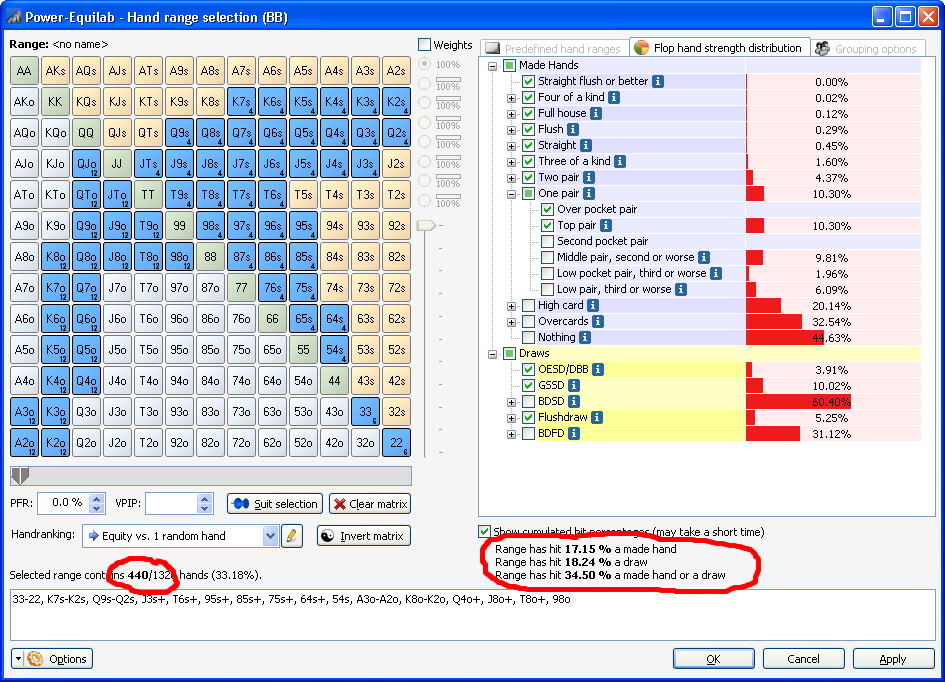Click info icon next to Straight
Image resolution: width=945 pixels, height=682 pixels.
[586, 145]
